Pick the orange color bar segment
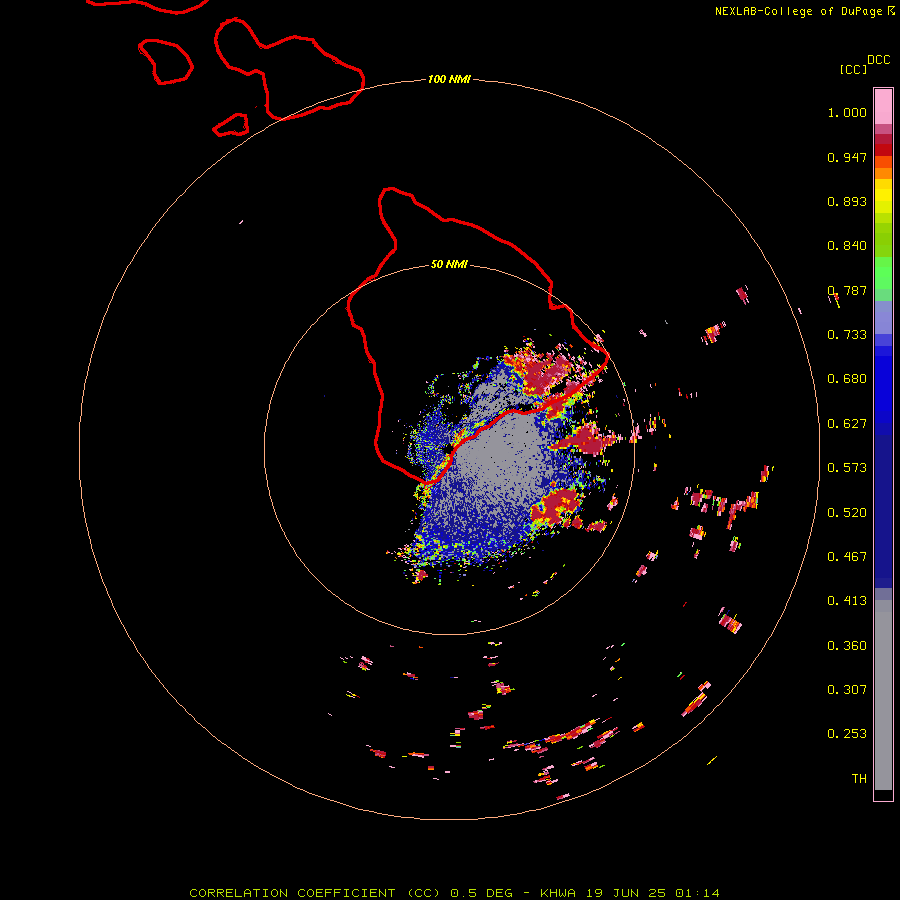900x900 pixels. [x=883, y=173]
